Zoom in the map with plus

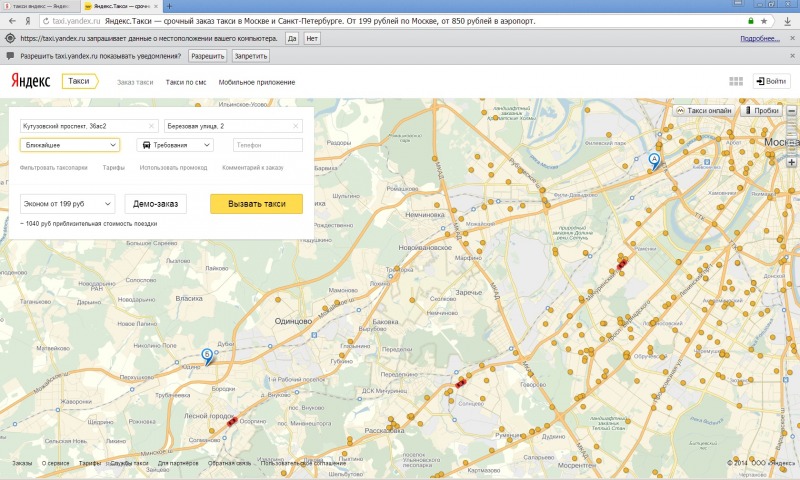coord(791,162)
